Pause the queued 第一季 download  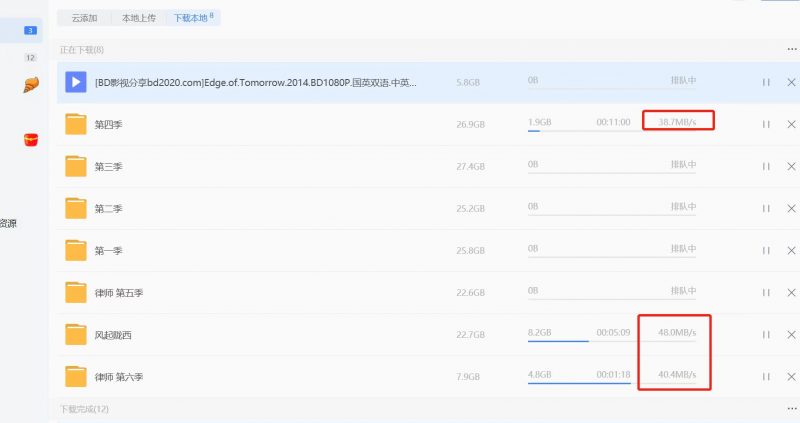click(x=766, y=250)
